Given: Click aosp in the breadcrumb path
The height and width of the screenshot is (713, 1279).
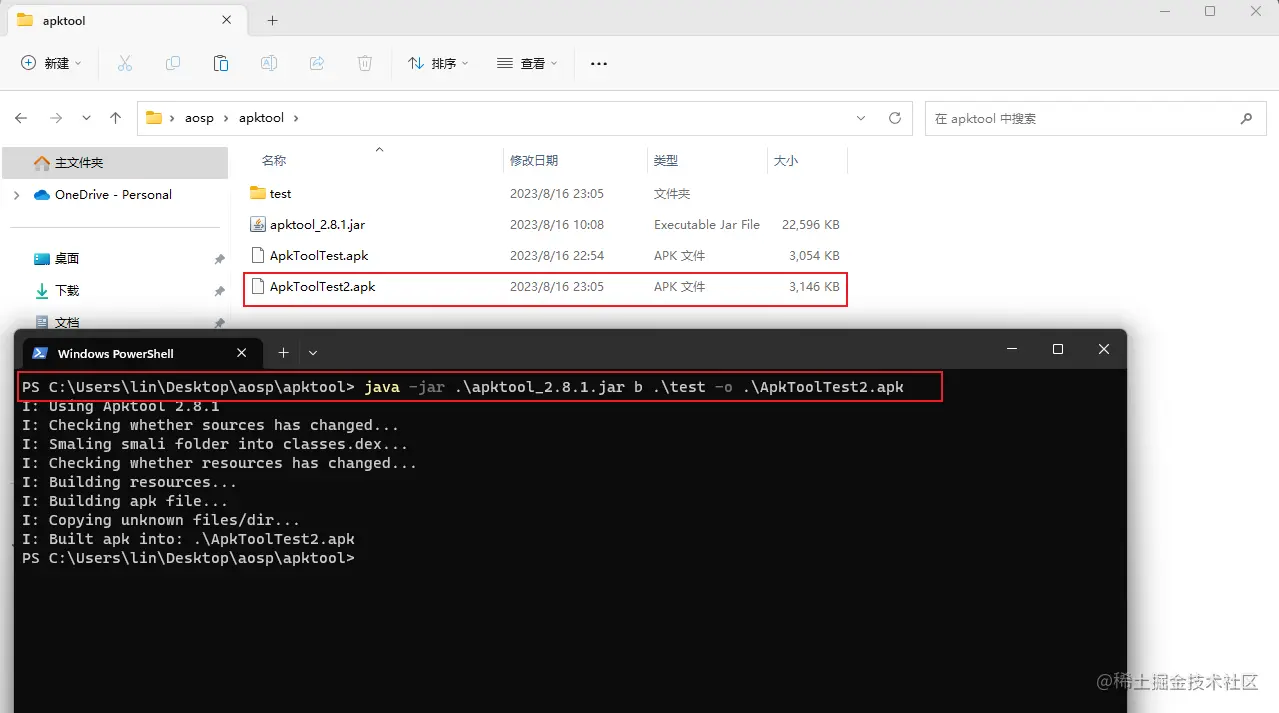Looking at the screenshot, I should click(x=199, y=118).
